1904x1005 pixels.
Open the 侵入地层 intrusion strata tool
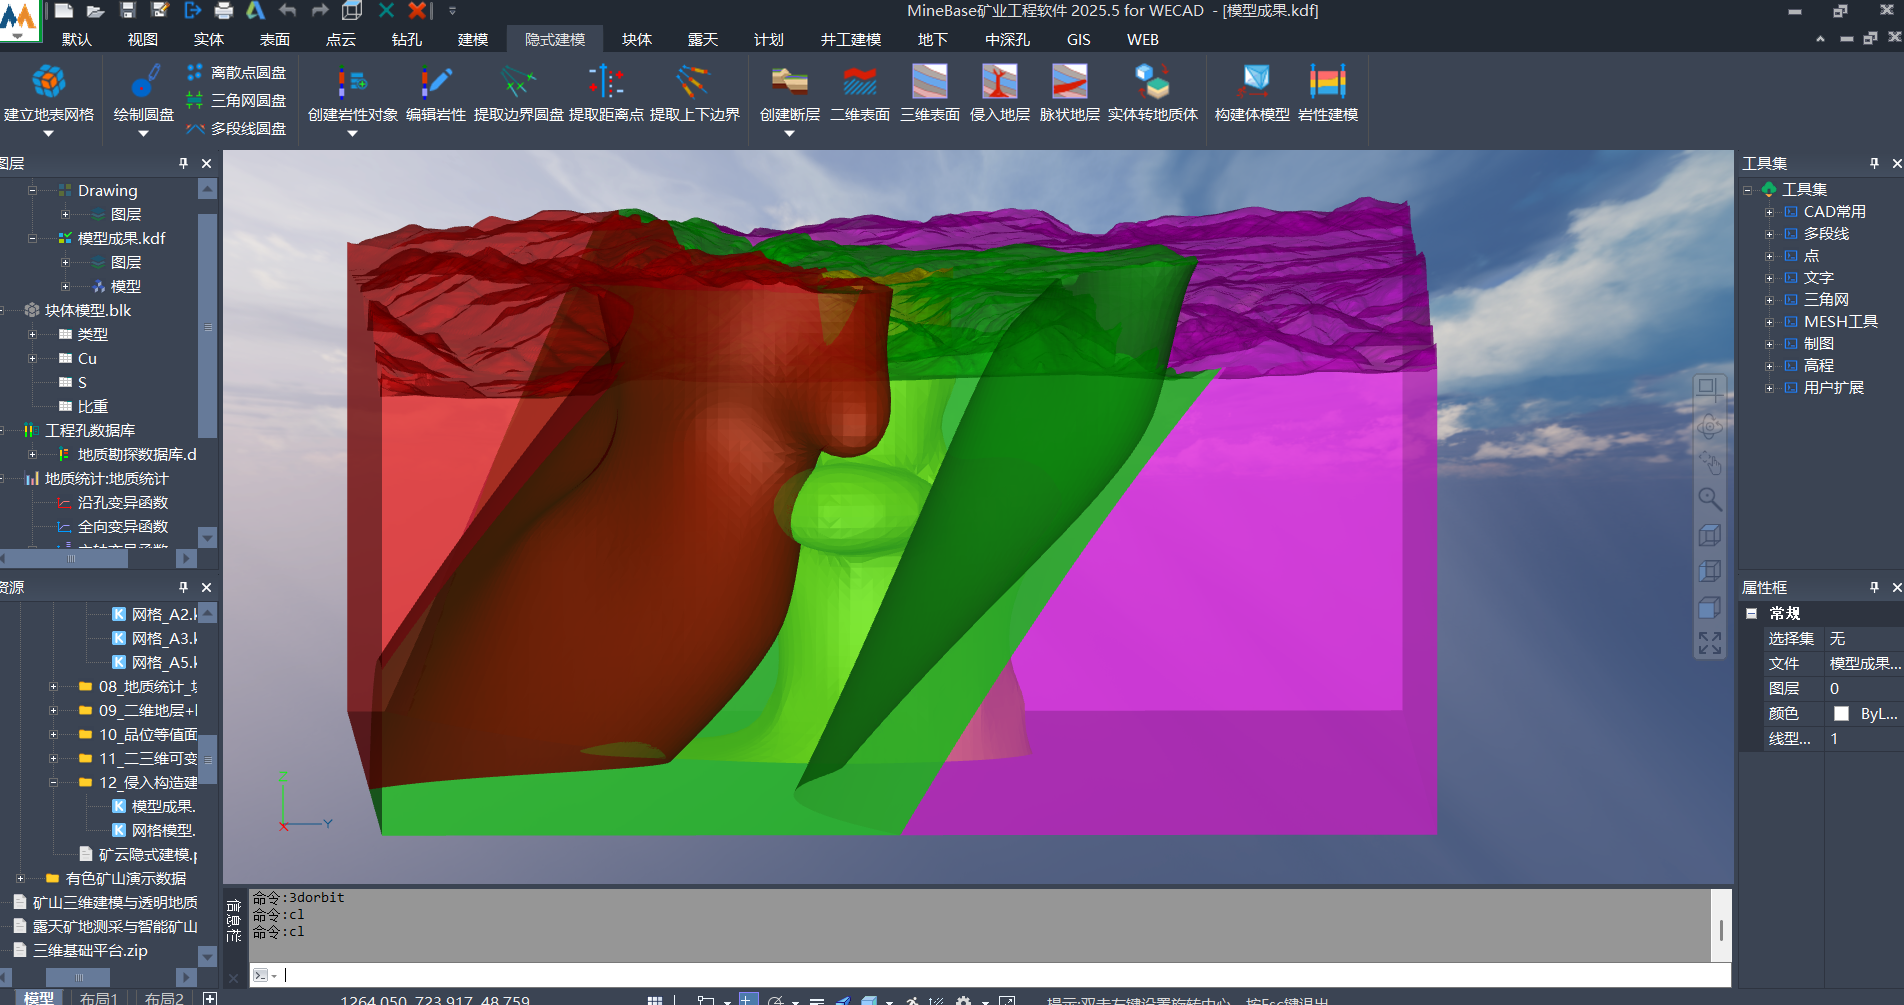click(999, 83)
